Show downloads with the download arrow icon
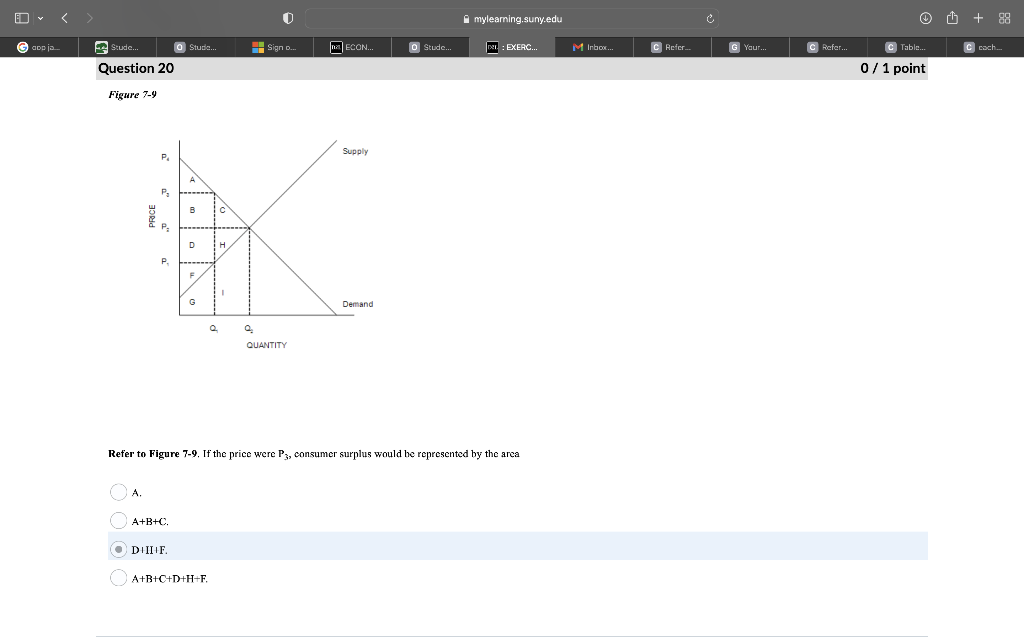The image size is (1024, 640). 925,18
